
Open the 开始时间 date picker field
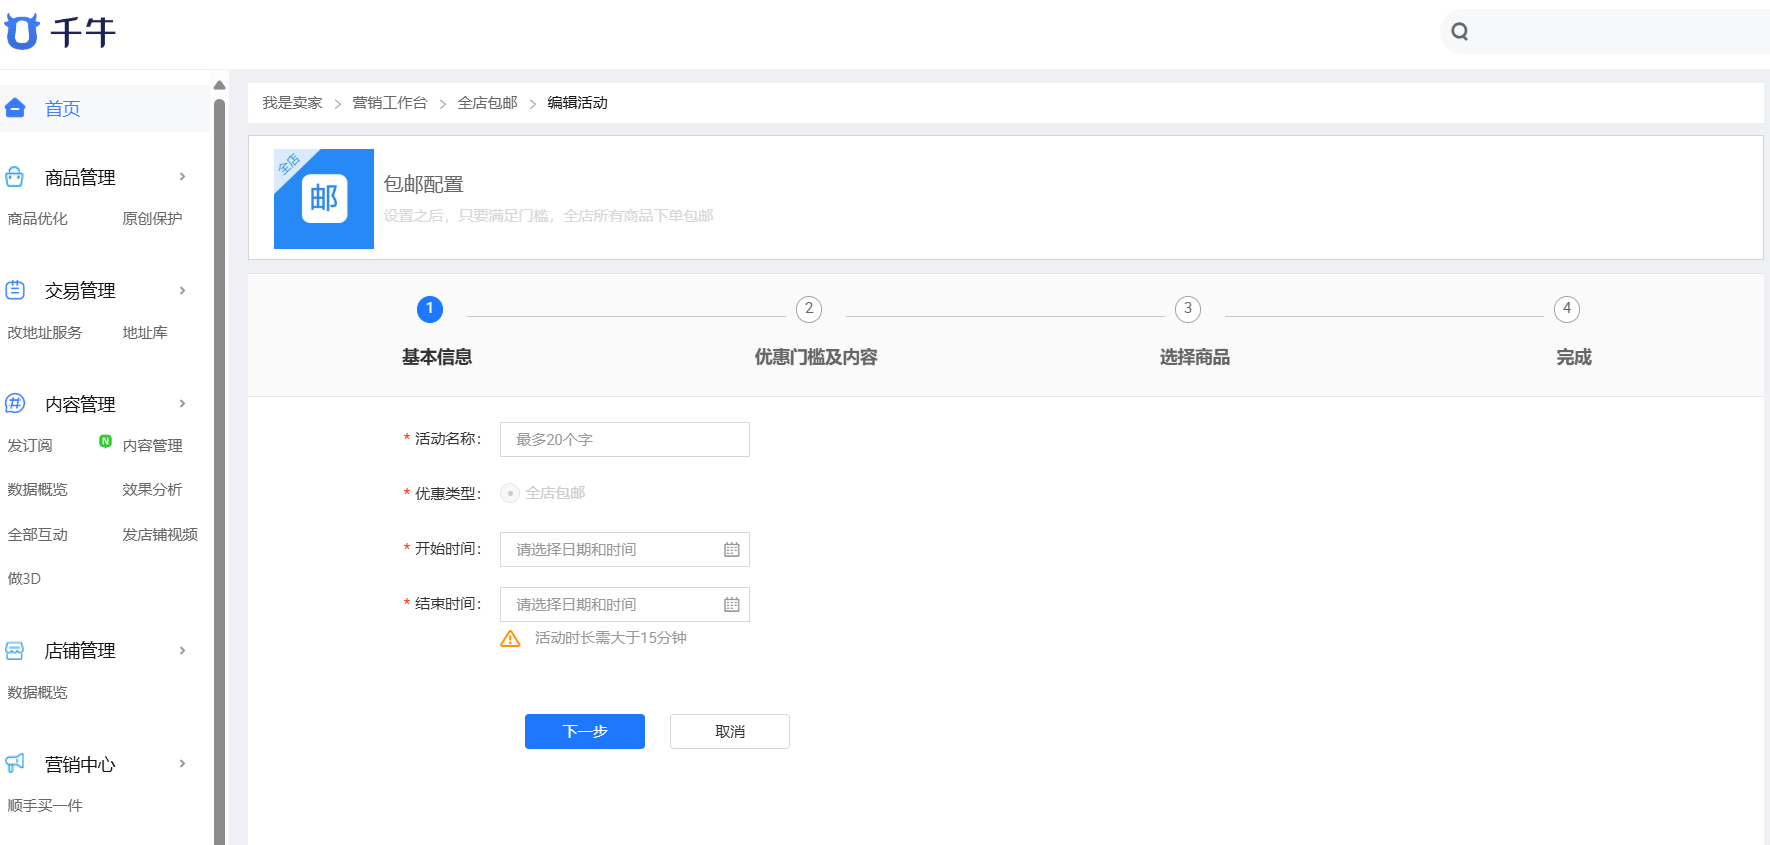pyautogui.click(x=625, y=550)
